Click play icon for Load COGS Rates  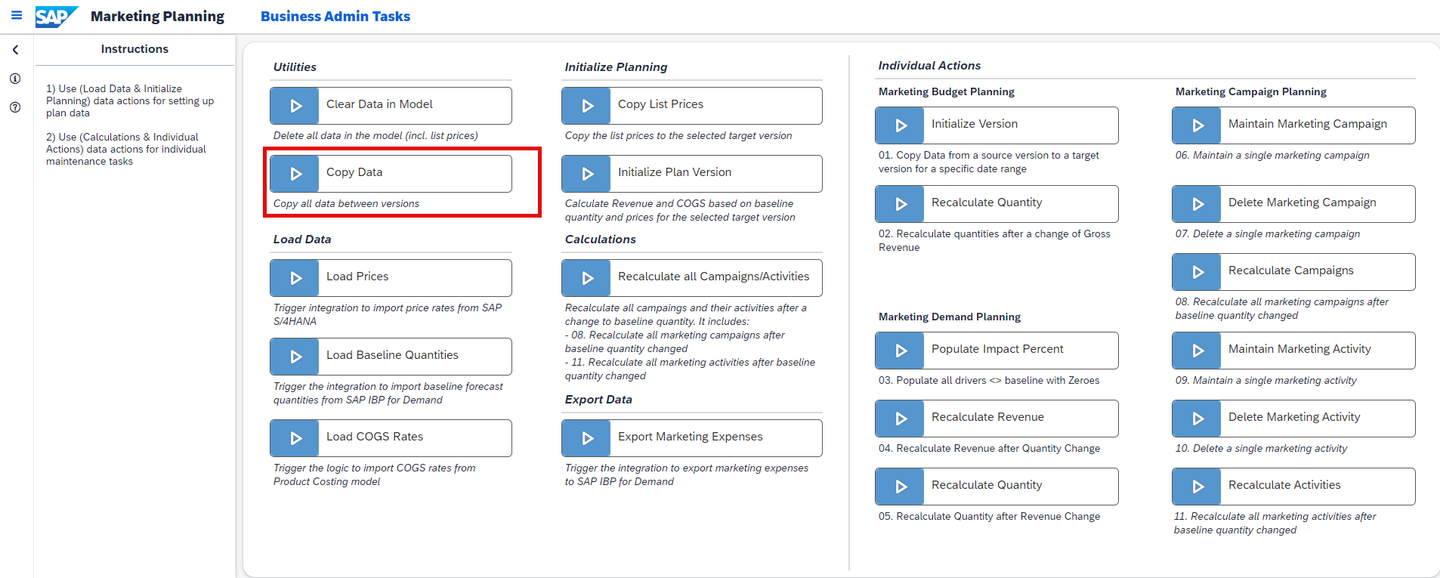click(x=295, y=437)
